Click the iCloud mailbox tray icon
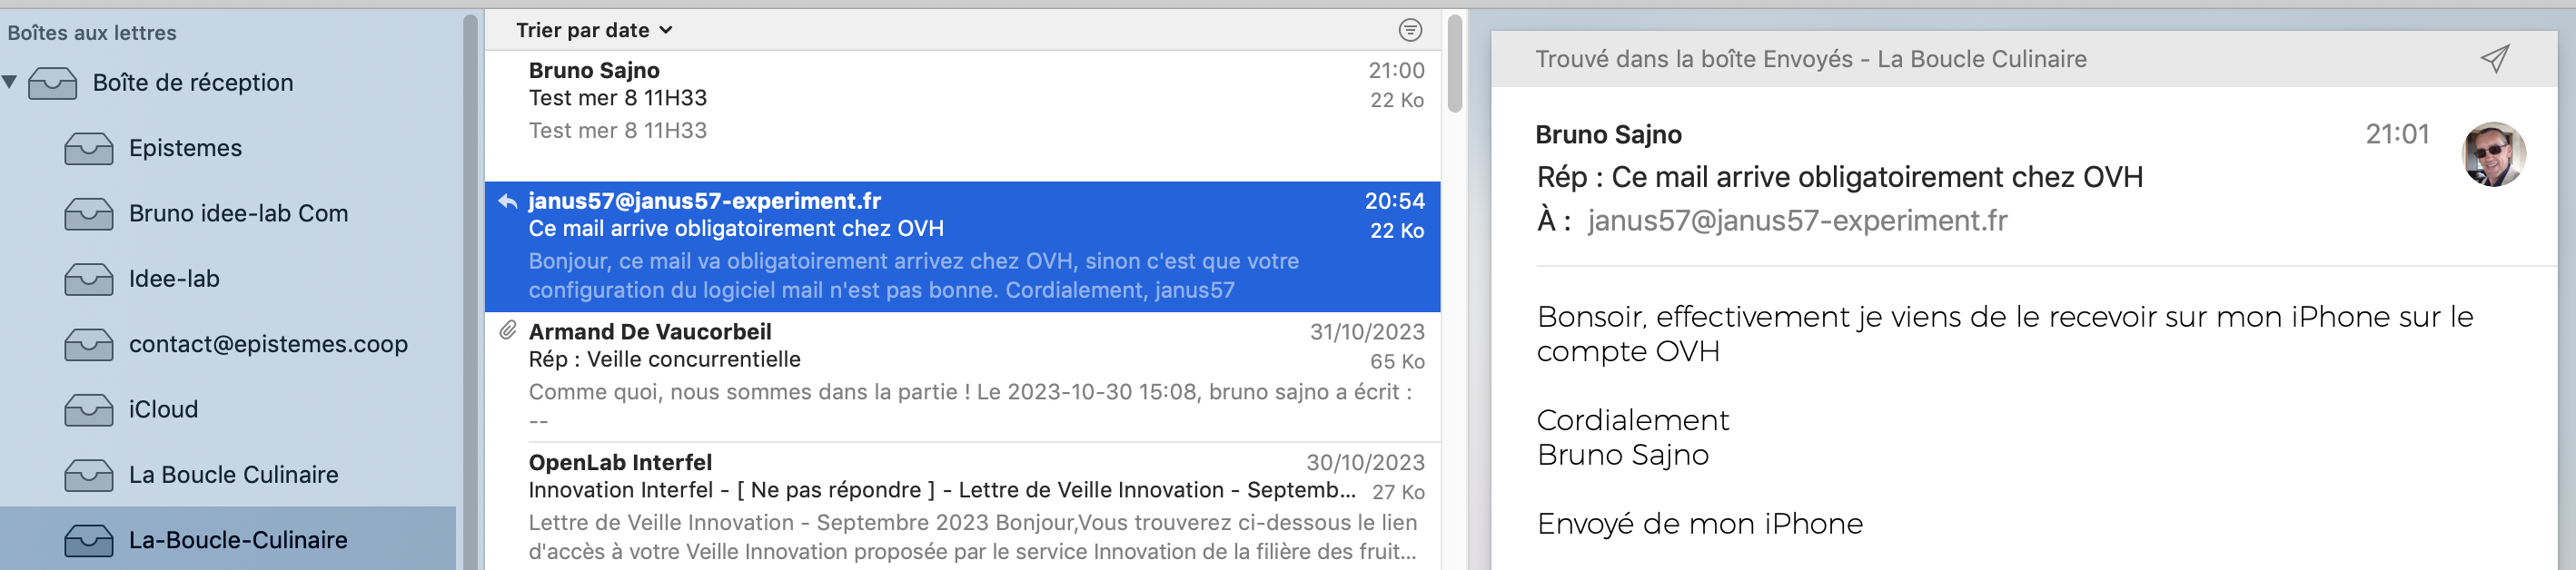2576x570 pixels. click(89, 410)
